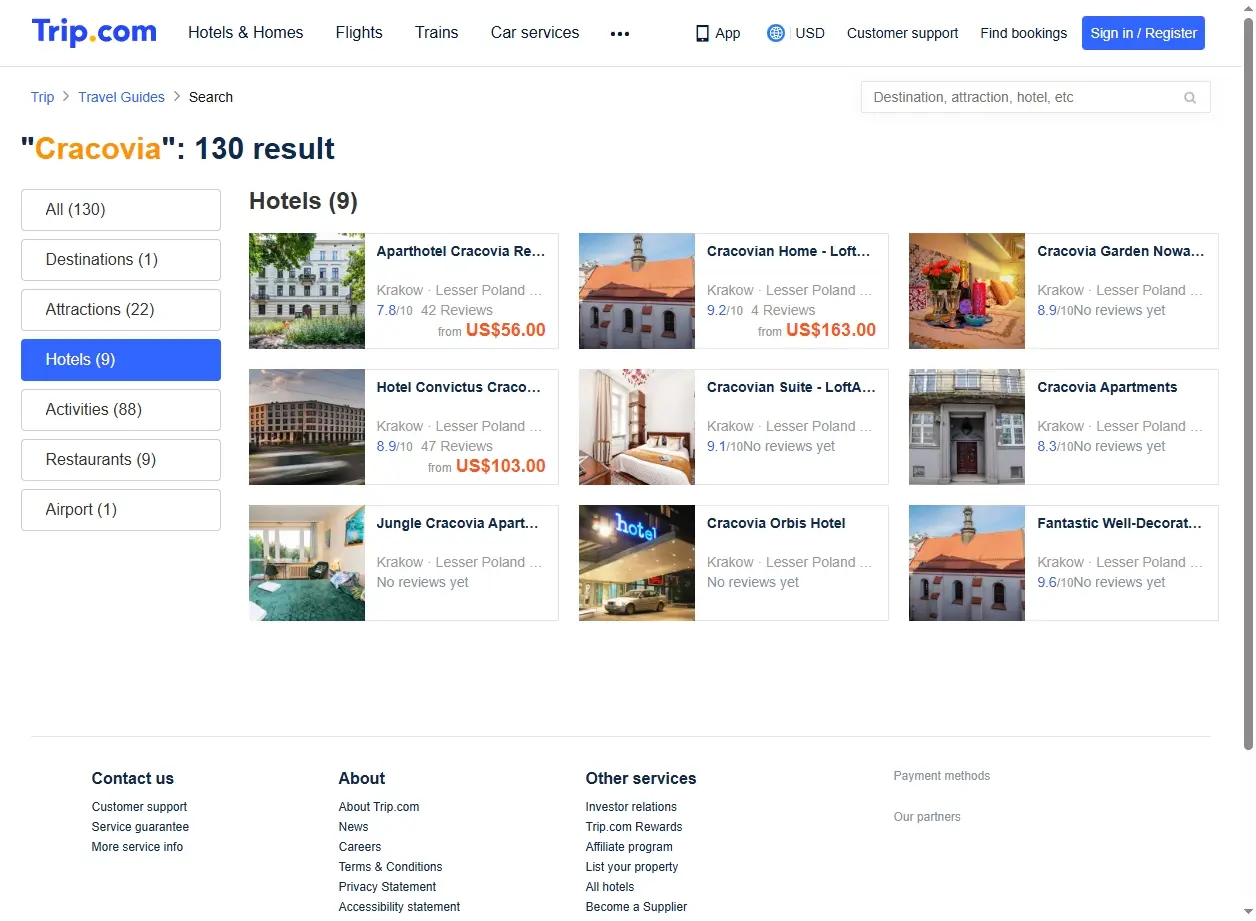This screenshot has width=1256, height=921.
Task: Click Travel Guides breadcrumb link
Action: (121, 97)
